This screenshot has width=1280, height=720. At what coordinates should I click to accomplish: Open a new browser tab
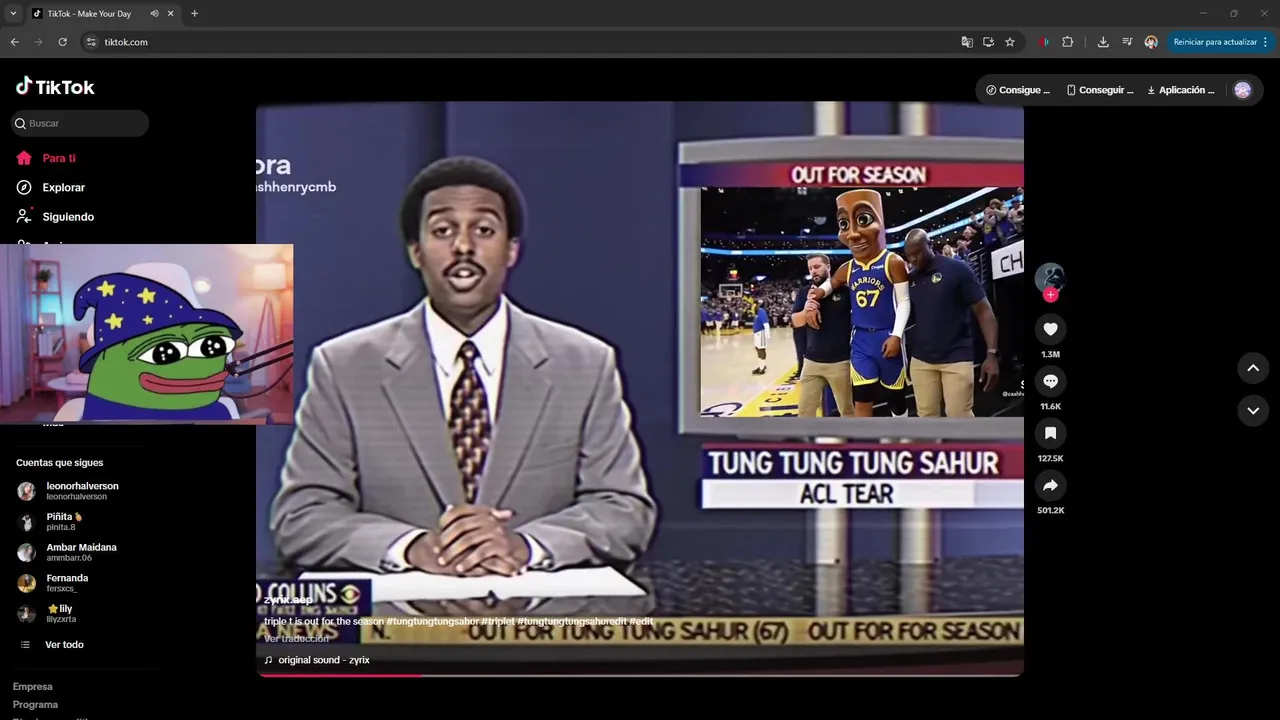(x=194, y=14)
